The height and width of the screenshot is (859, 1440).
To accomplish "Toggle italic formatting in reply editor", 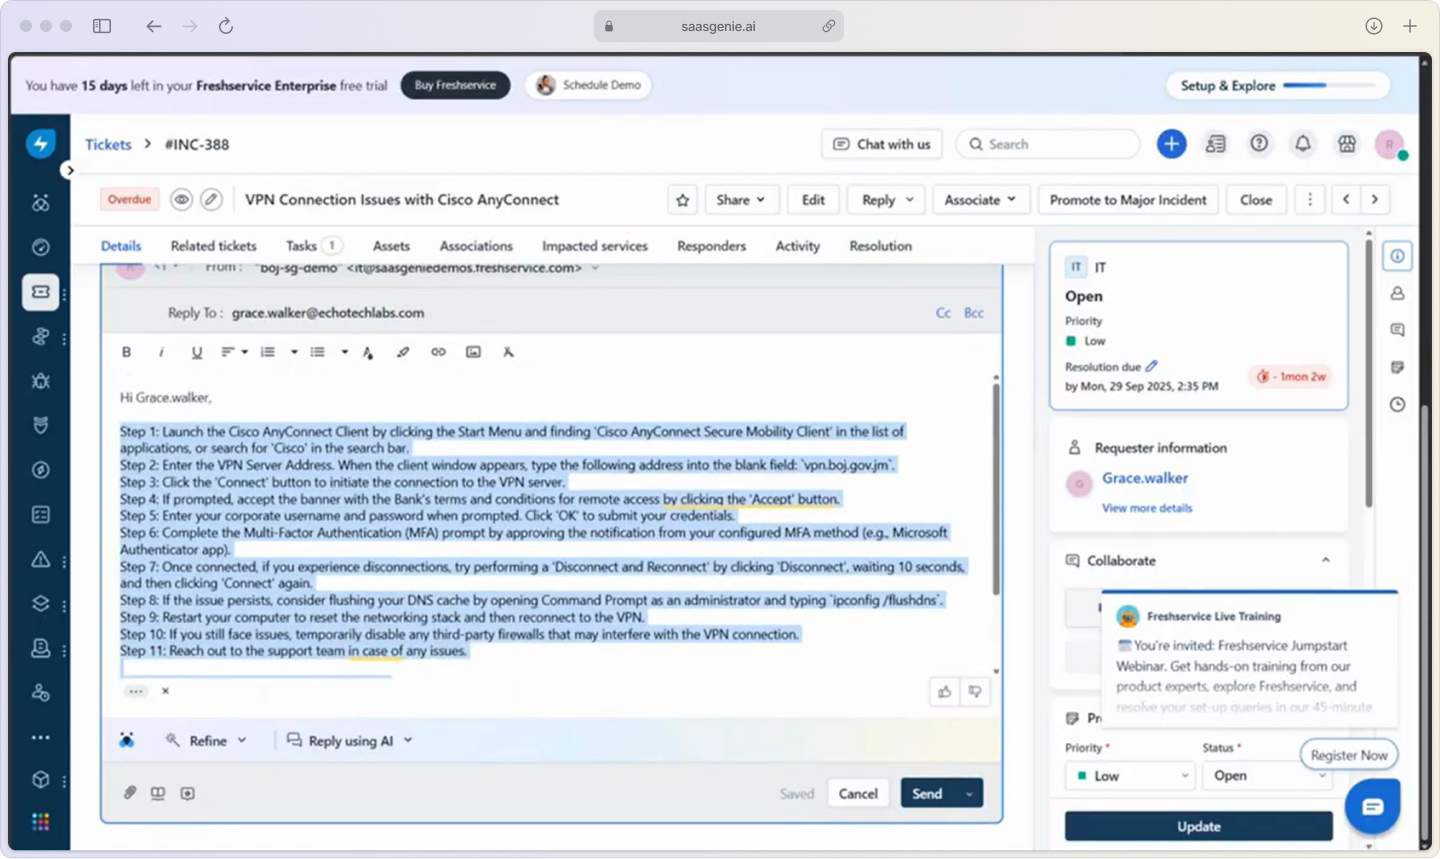I will pos(161,352).
